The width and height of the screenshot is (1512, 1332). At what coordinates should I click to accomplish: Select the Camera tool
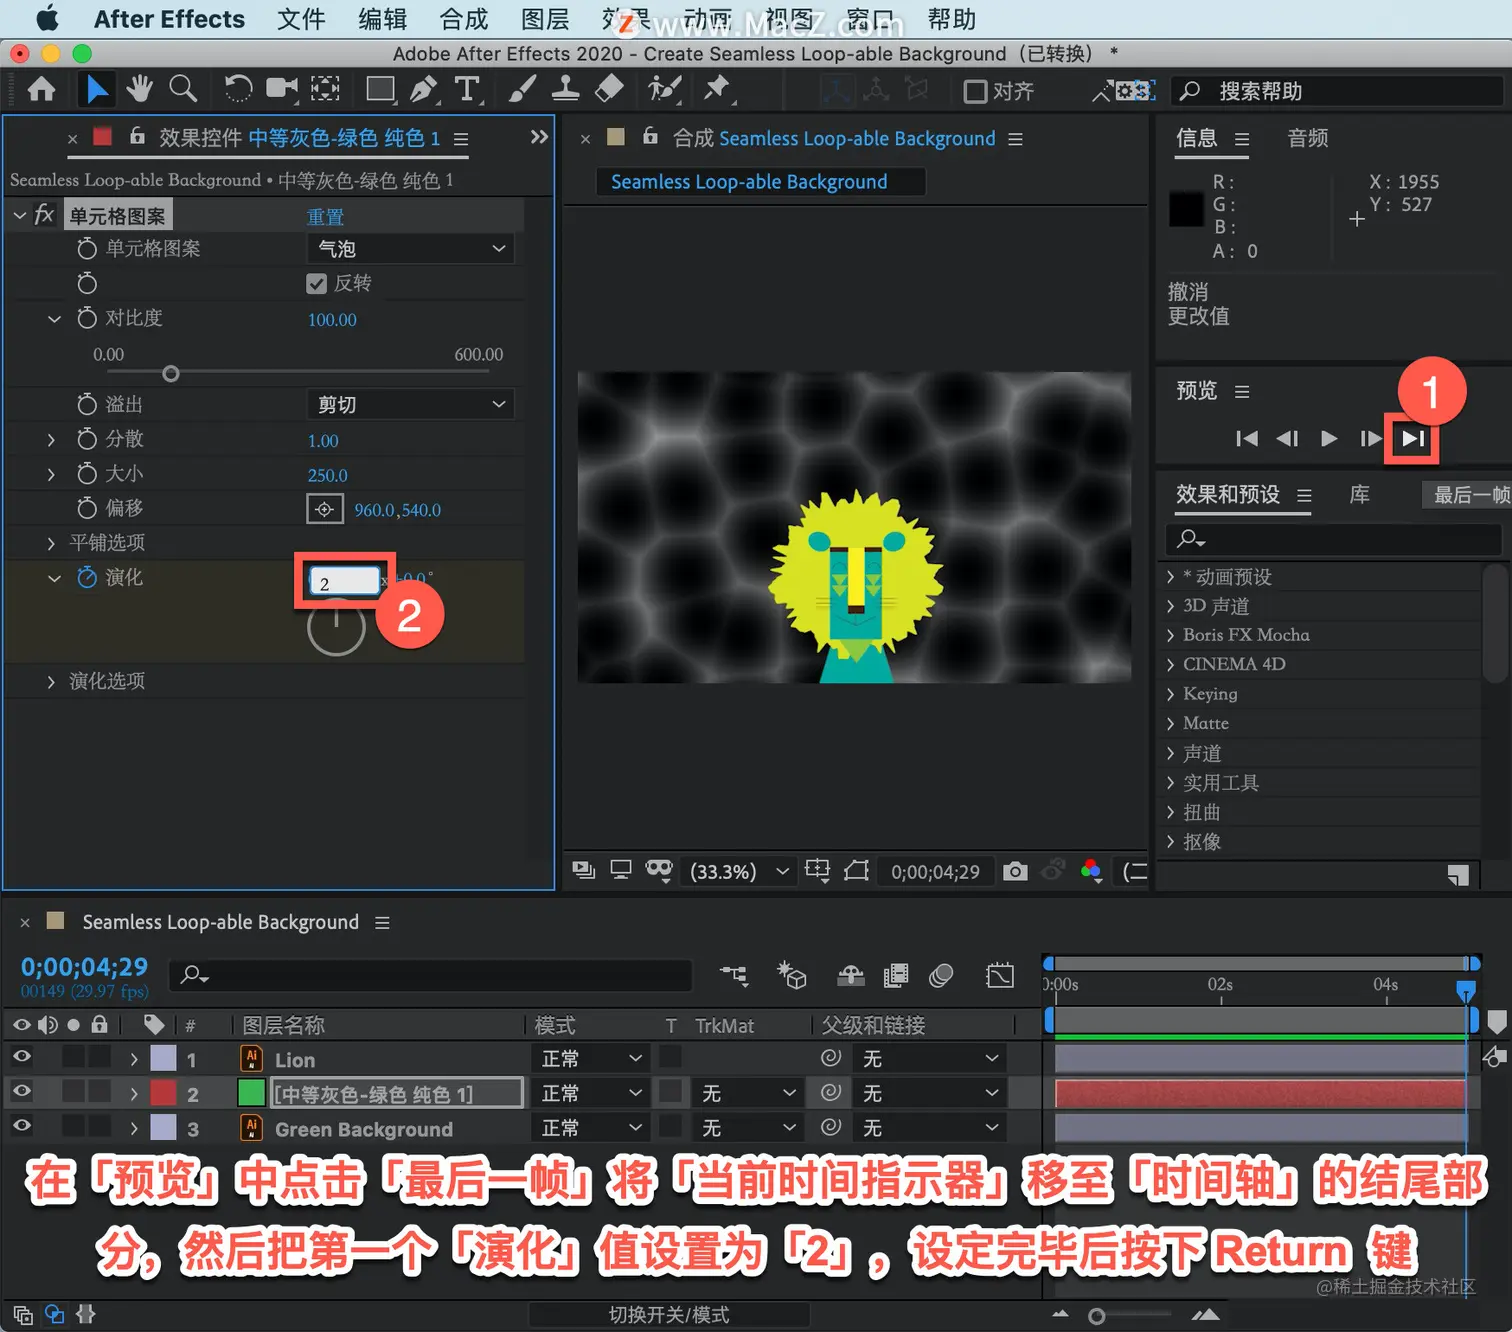[x=281, y=90]
